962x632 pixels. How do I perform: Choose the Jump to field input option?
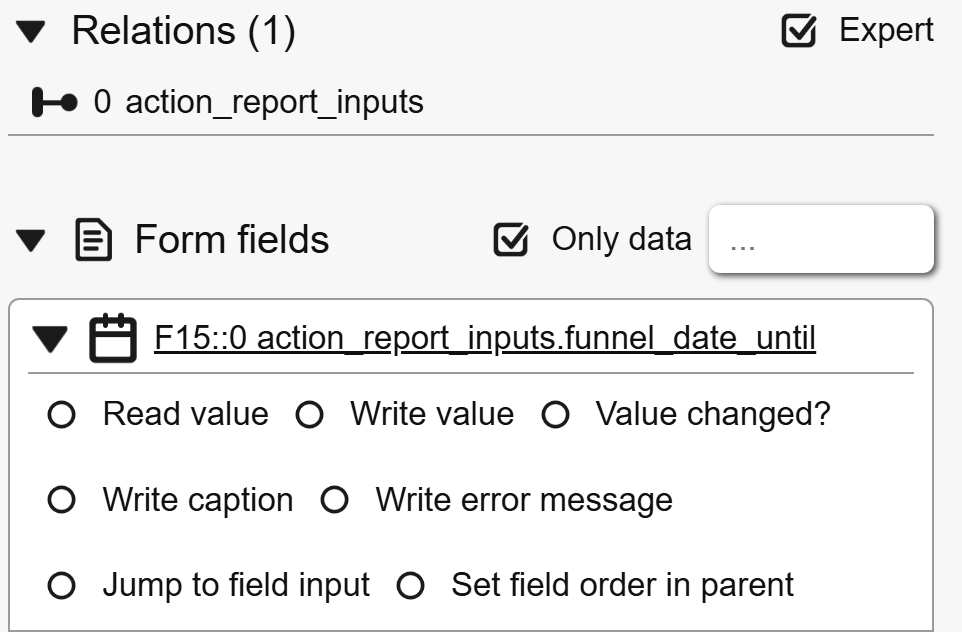click(x=62, y=586)
